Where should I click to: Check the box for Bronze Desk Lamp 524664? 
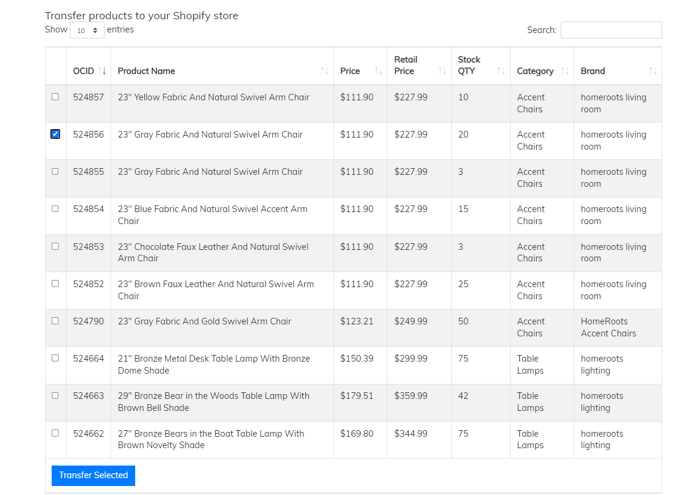[x=55, y=358]
